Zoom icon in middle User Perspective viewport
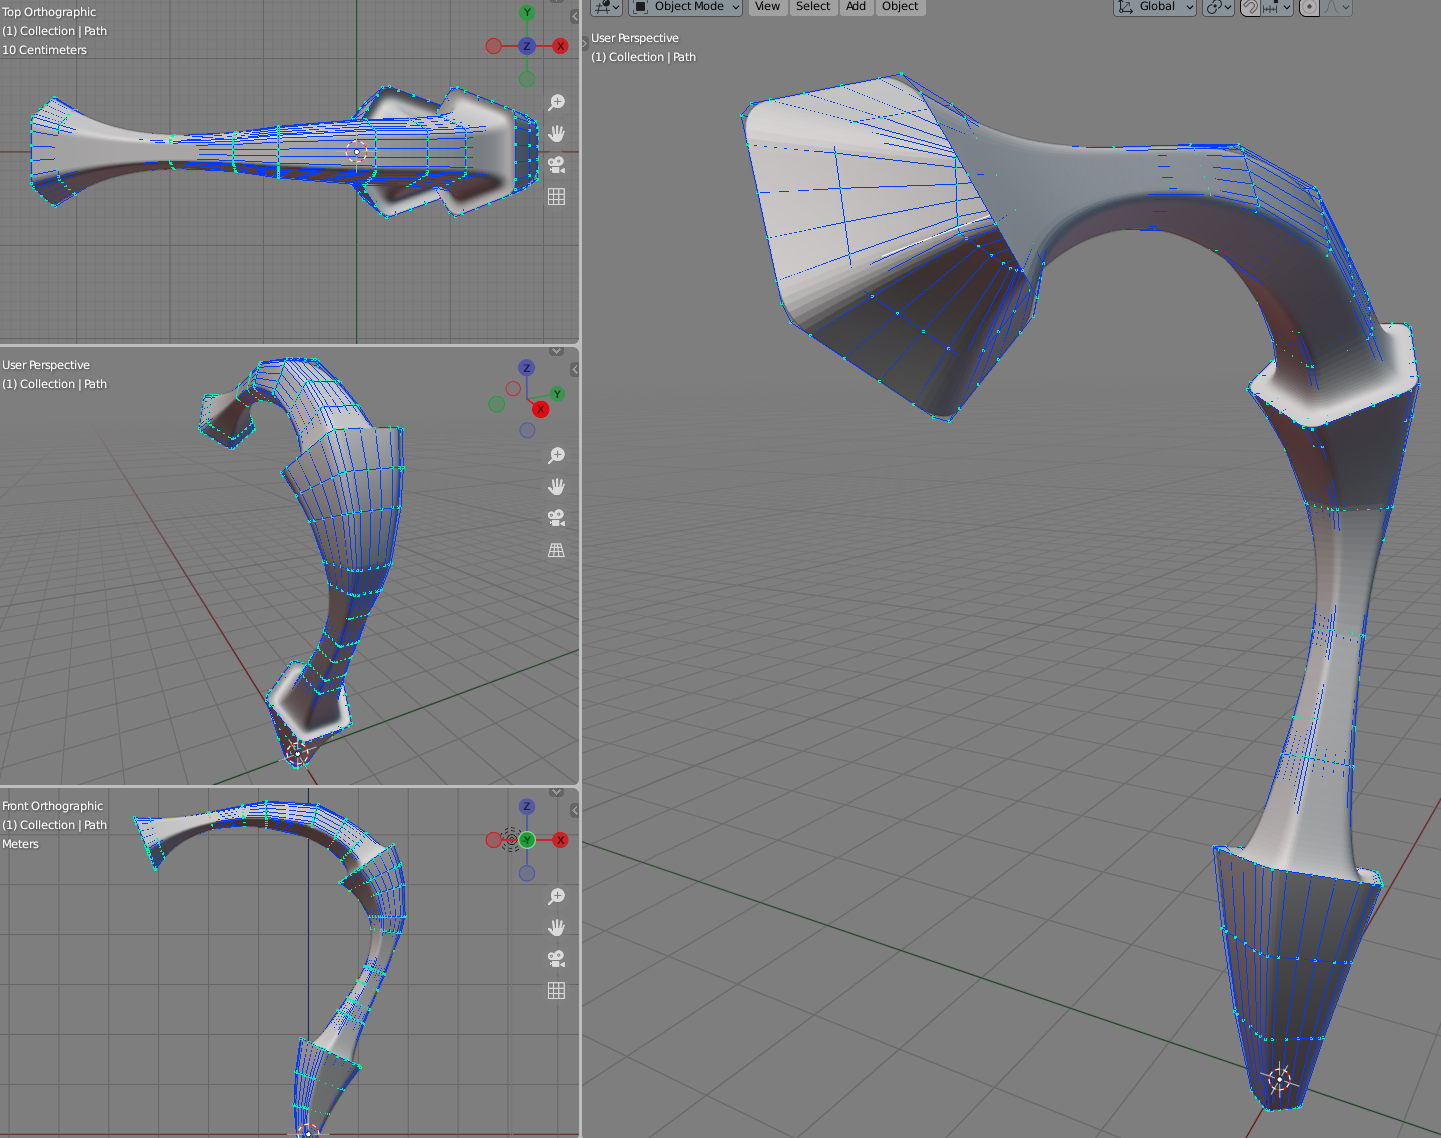1441x1138 pixels. pyautogui.click(x=557, y=456)
